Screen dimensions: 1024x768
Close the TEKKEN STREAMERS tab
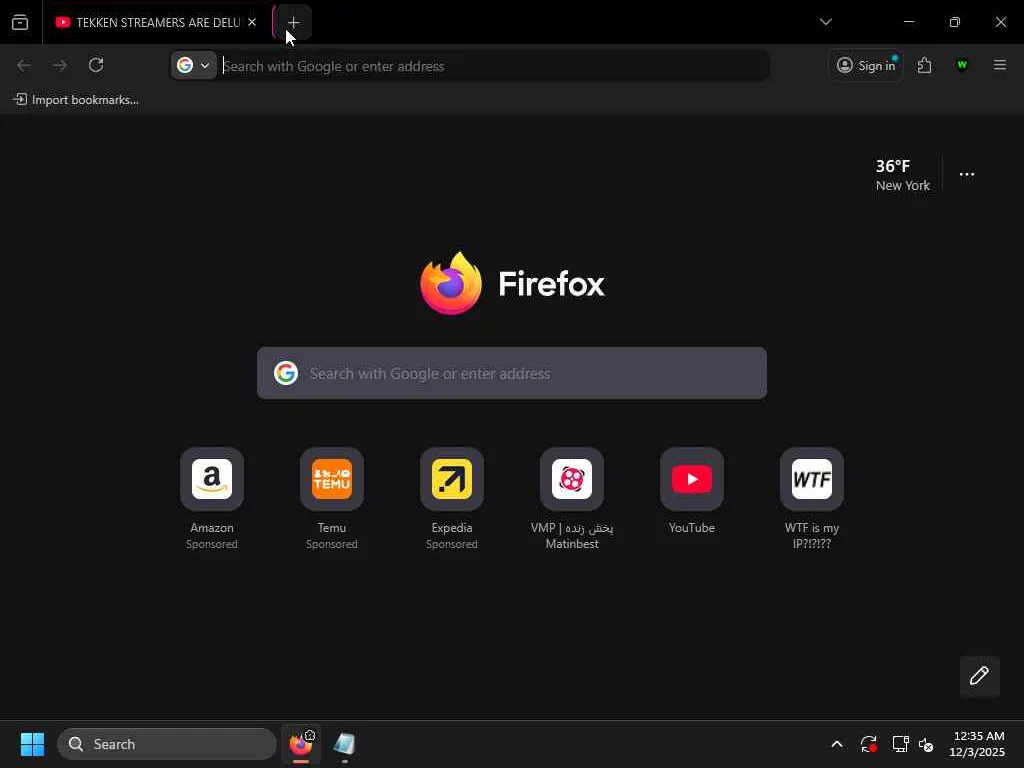point(252,22)
